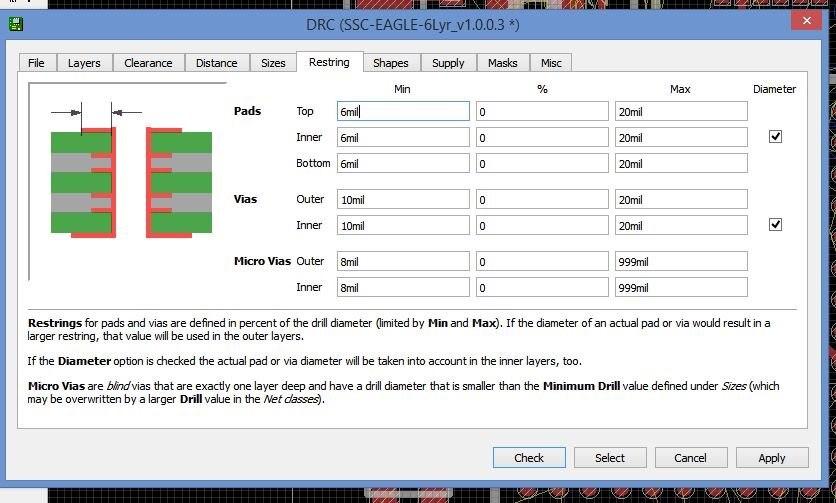Click the 'Pads' section label
The width and height of the screenshot is (836, 503).
point(247,111)
